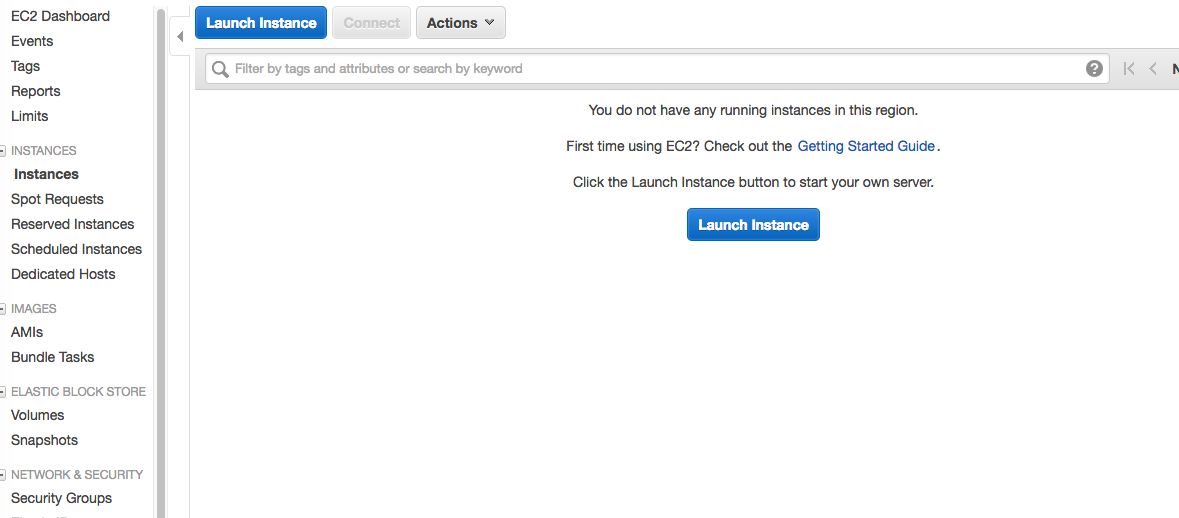Open Spot Requests
This screenshot has width=1179, height=518.
57,199
